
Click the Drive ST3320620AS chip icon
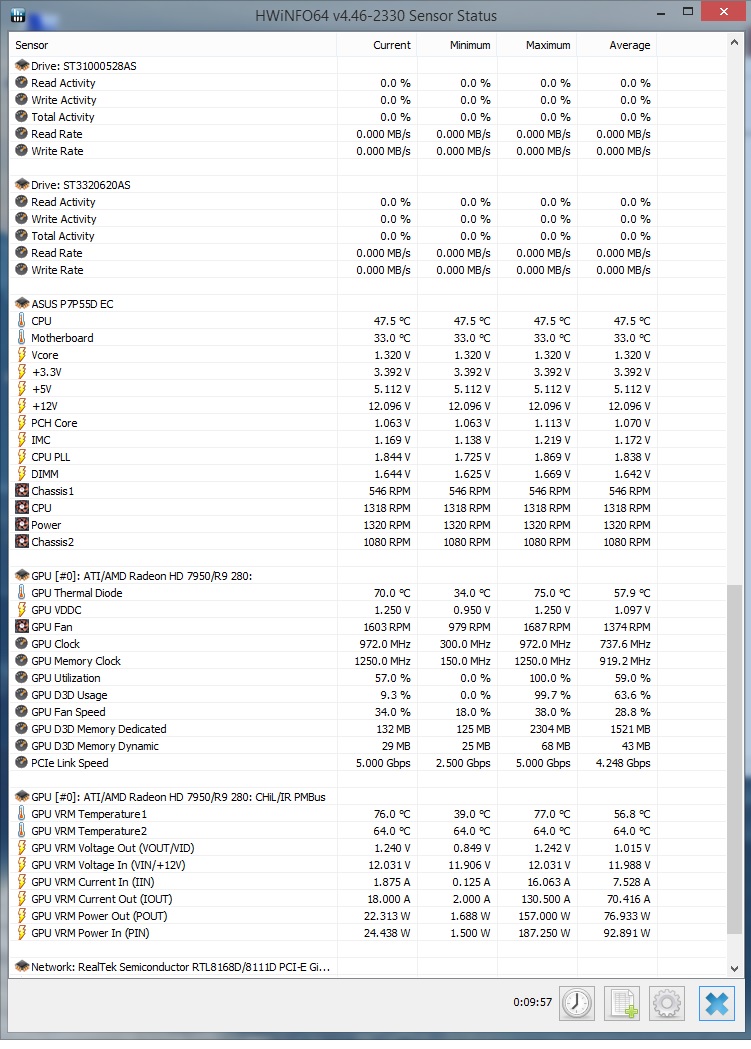[x=21, y=185]
